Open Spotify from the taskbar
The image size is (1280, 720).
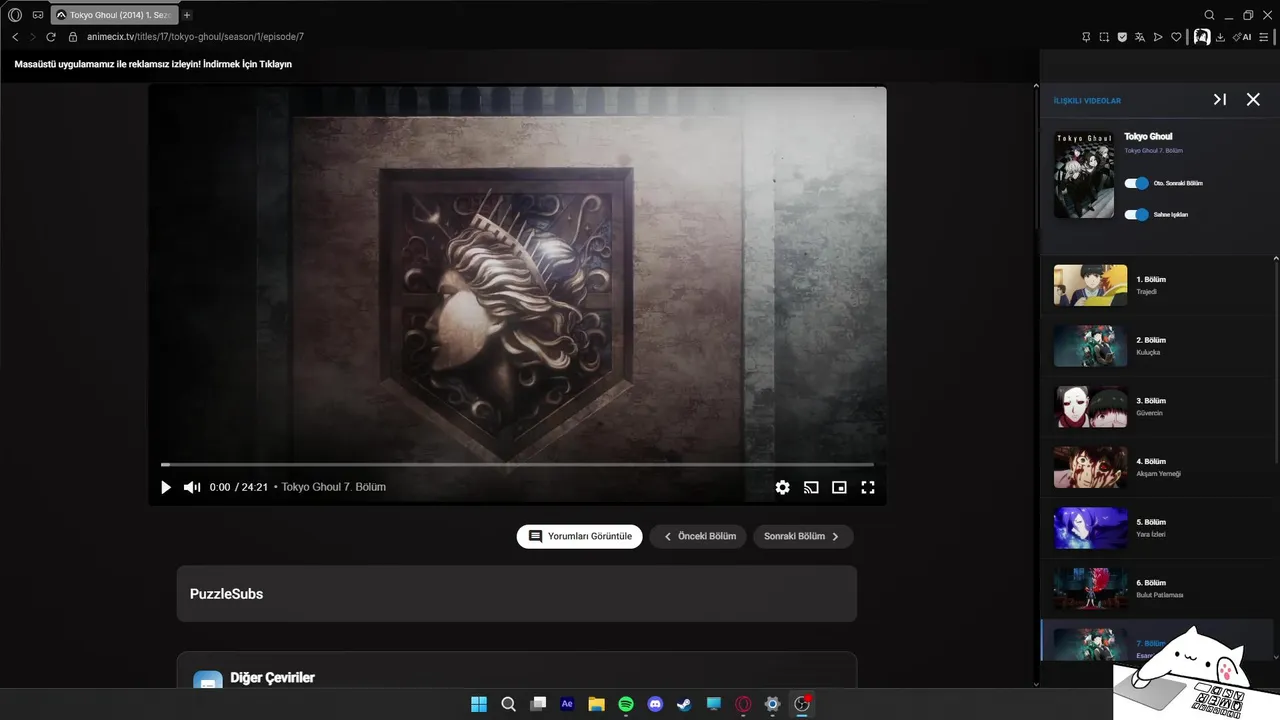626,704
